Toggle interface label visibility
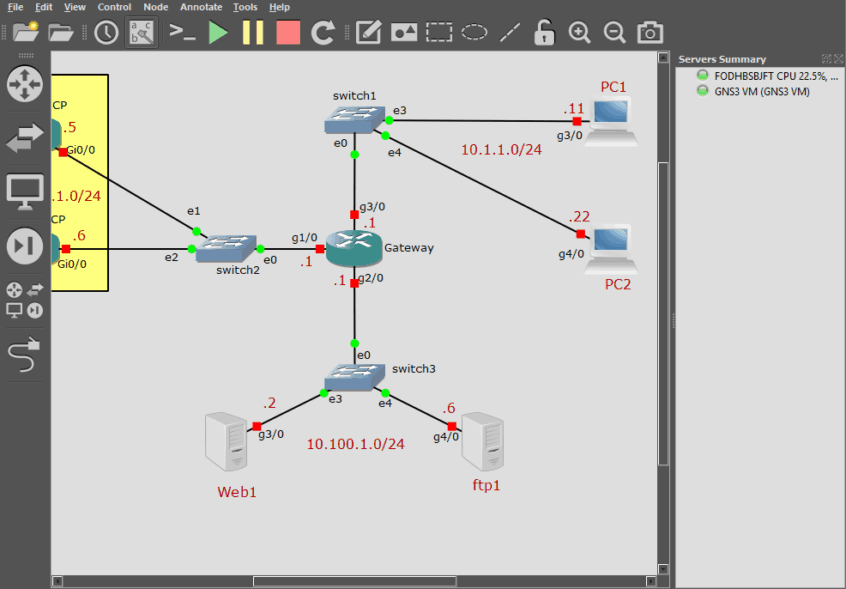 (139, 32)
